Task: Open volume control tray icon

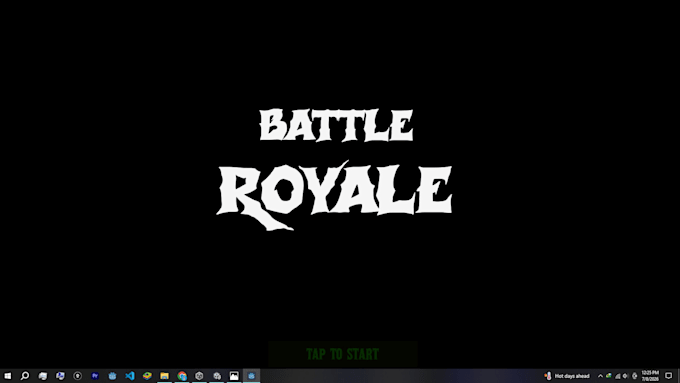Action: click(x=625, y=376)
